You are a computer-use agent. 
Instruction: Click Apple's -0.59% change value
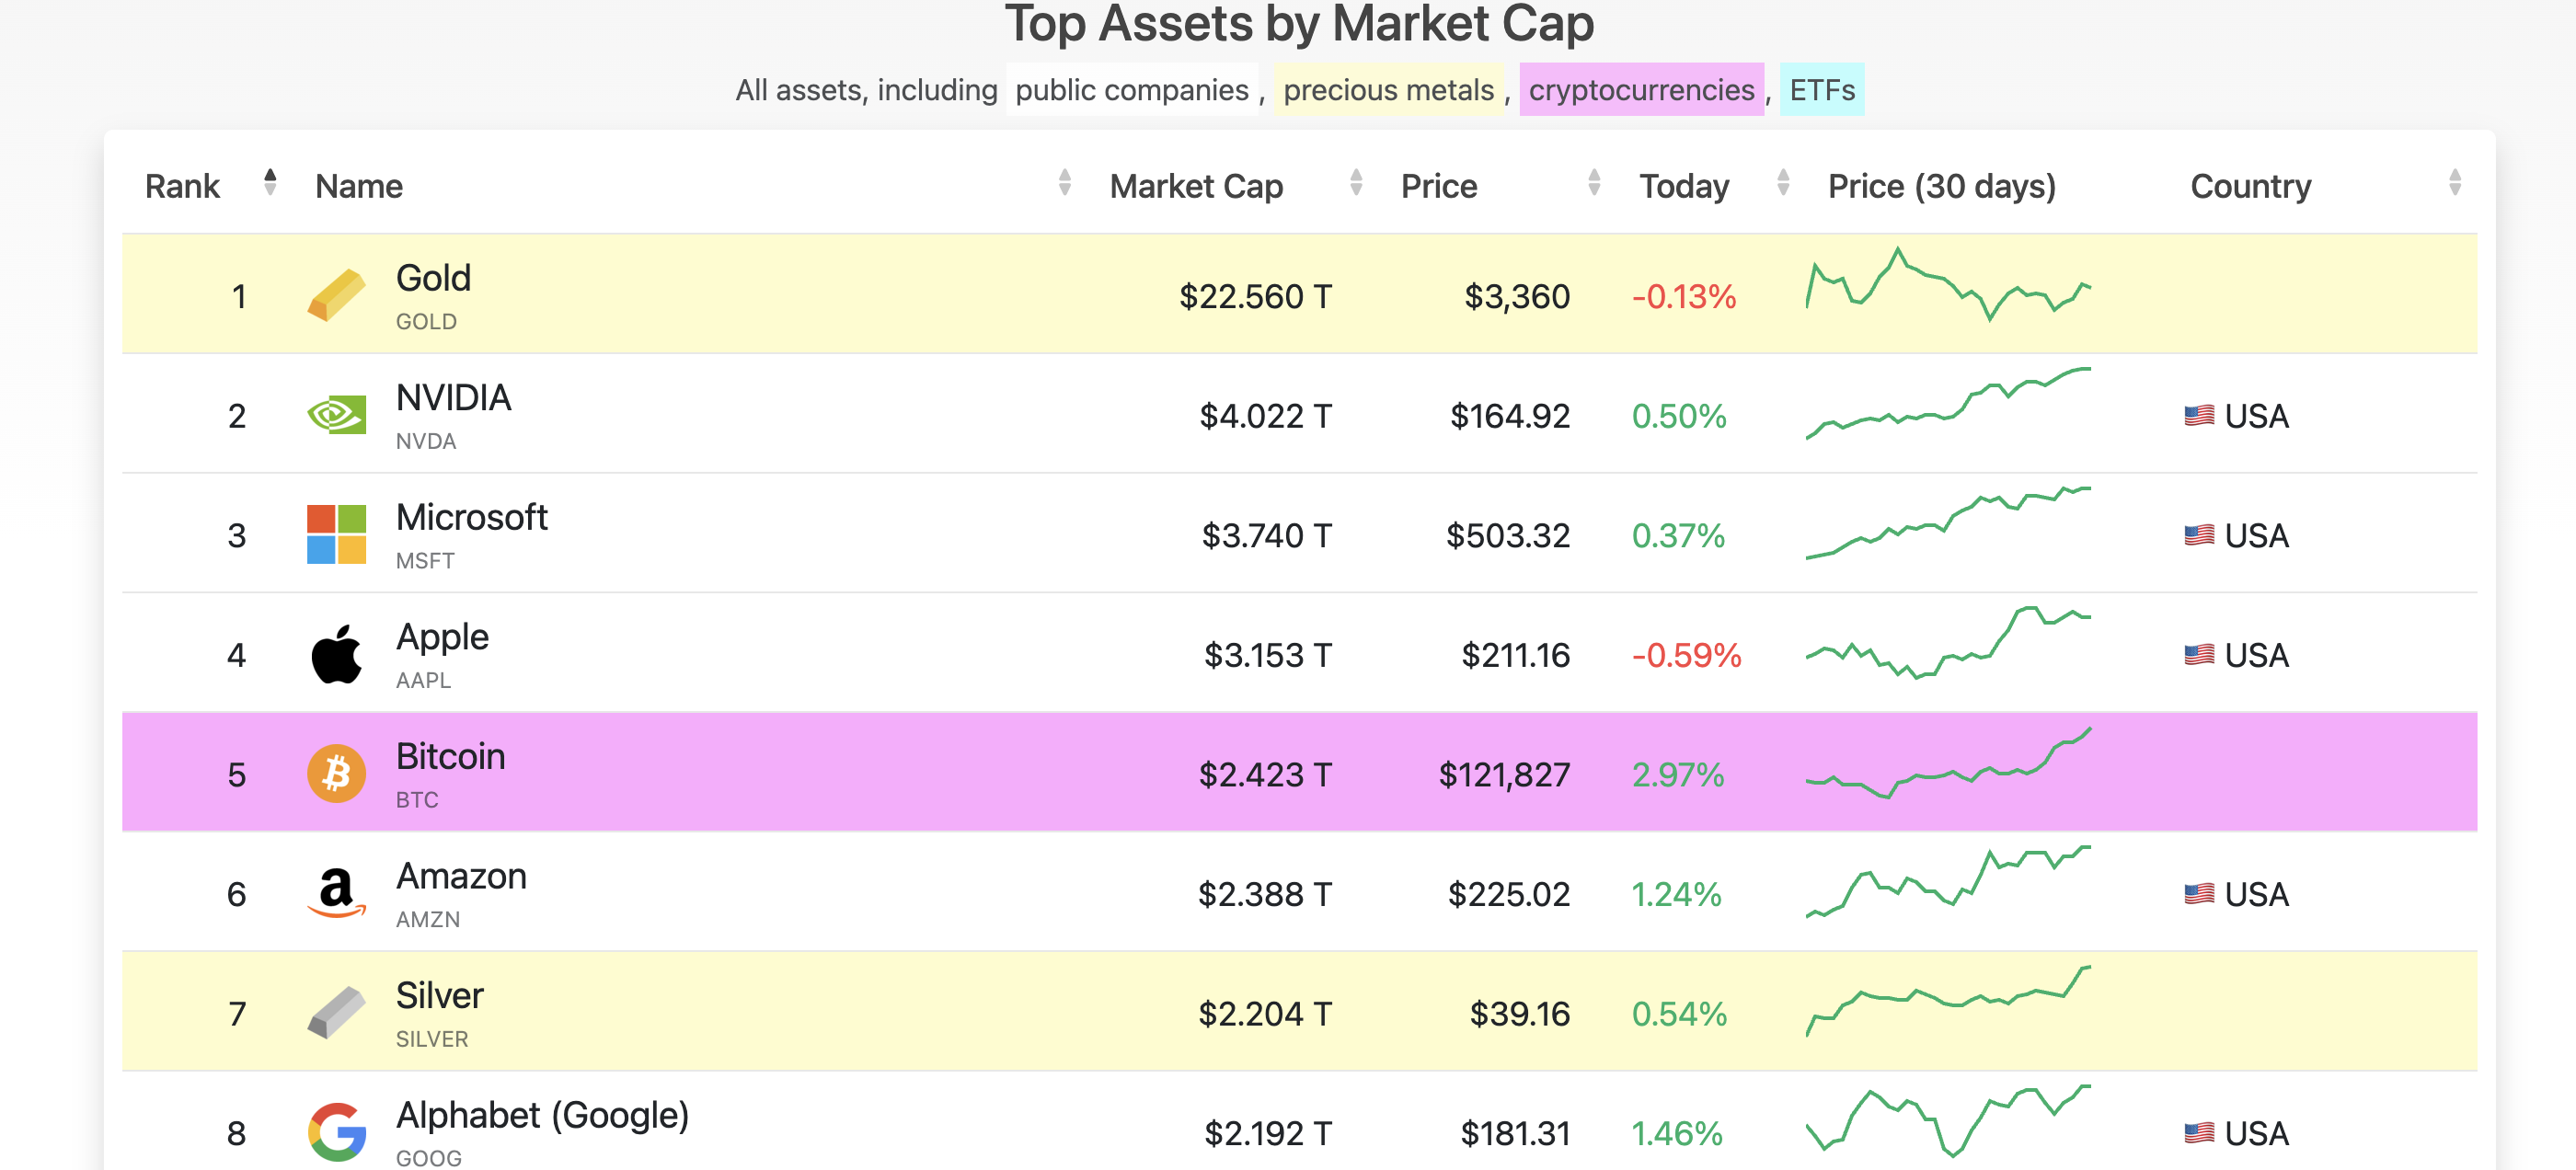tap(1686, 655)
